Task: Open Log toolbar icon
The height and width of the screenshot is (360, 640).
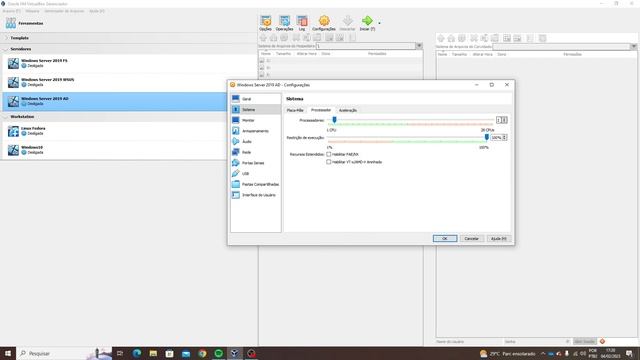Action: [302, 23]
